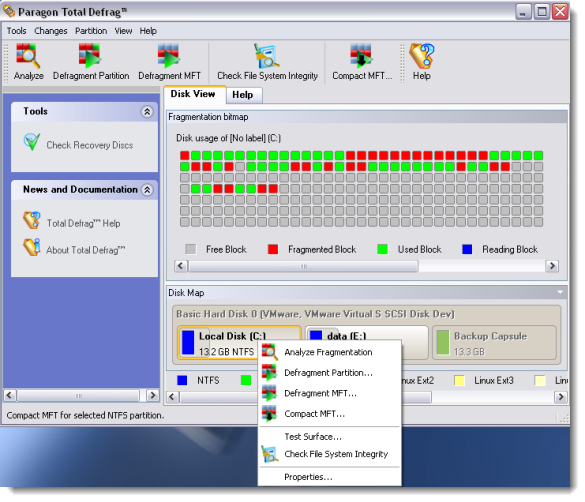Choose Test Surface... from context menu
This screenshot has height=502, width=585.
(330, 436)
